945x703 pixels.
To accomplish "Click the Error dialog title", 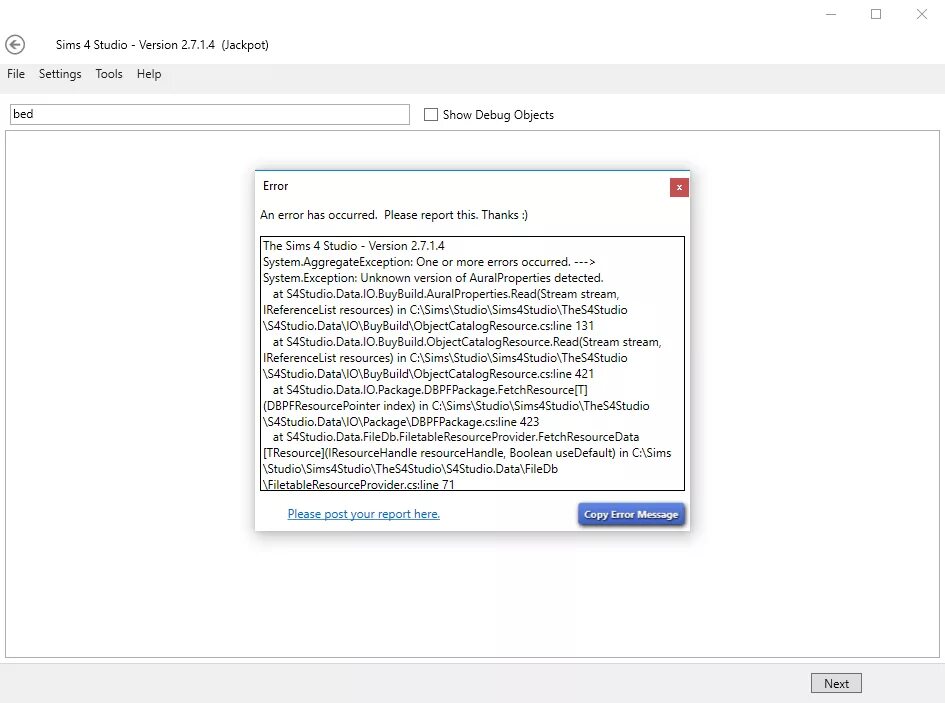I will [x=275, y=186].
